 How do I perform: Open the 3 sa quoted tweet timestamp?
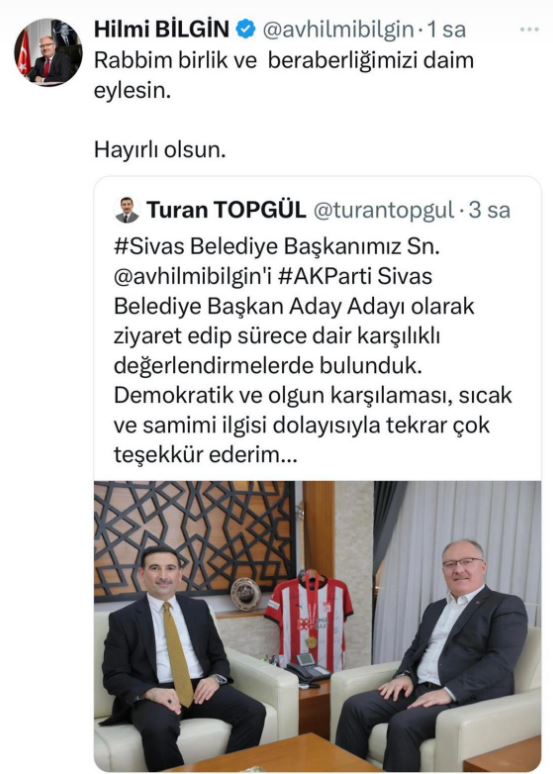coord(489,210)
